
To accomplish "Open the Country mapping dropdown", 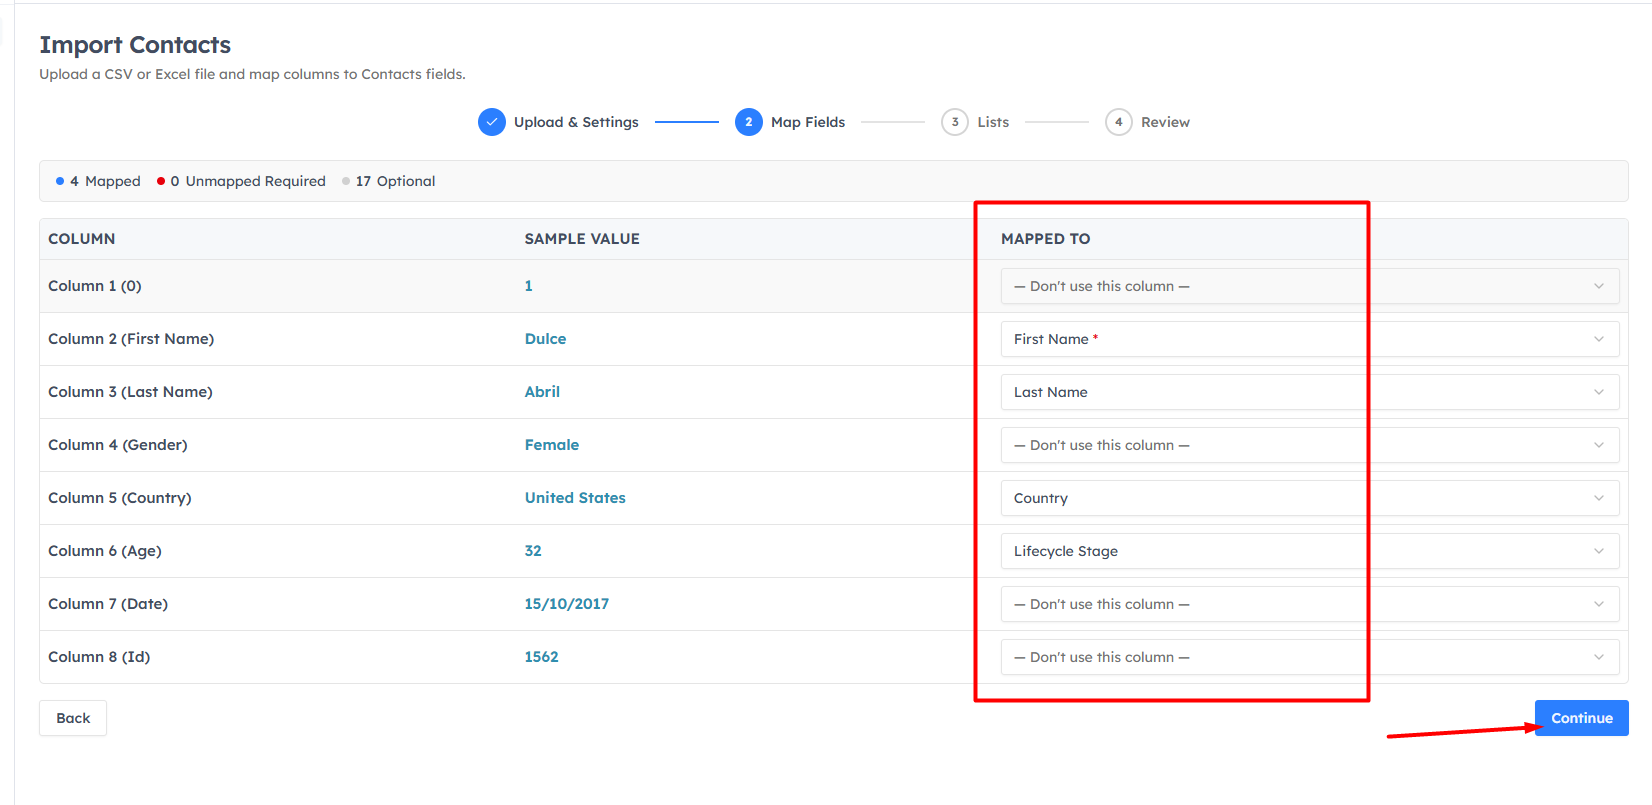I will coord(1310,498).
